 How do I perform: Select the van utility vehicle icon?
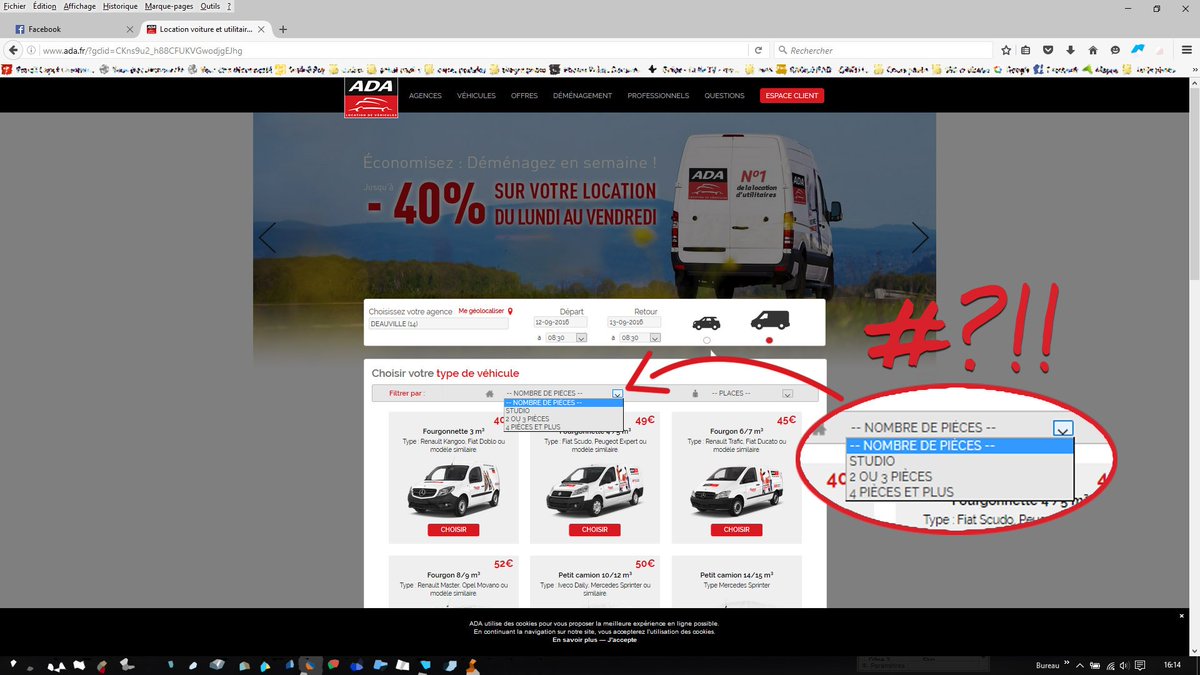pyautogui.click(x=769, y=320)
